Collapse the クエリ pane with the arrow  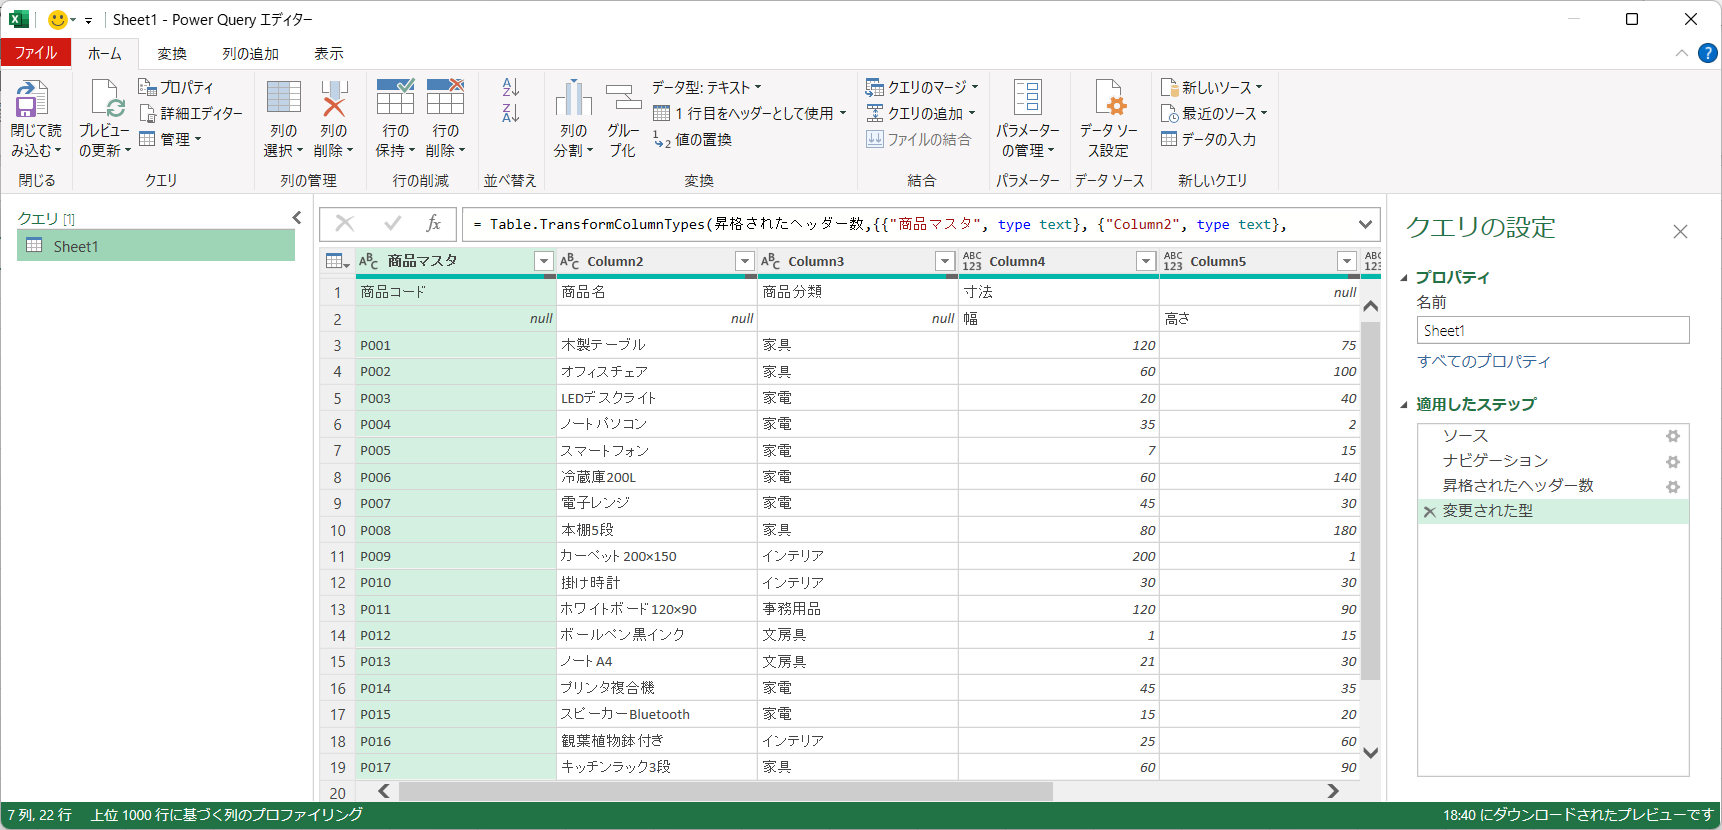pos(296,217)
